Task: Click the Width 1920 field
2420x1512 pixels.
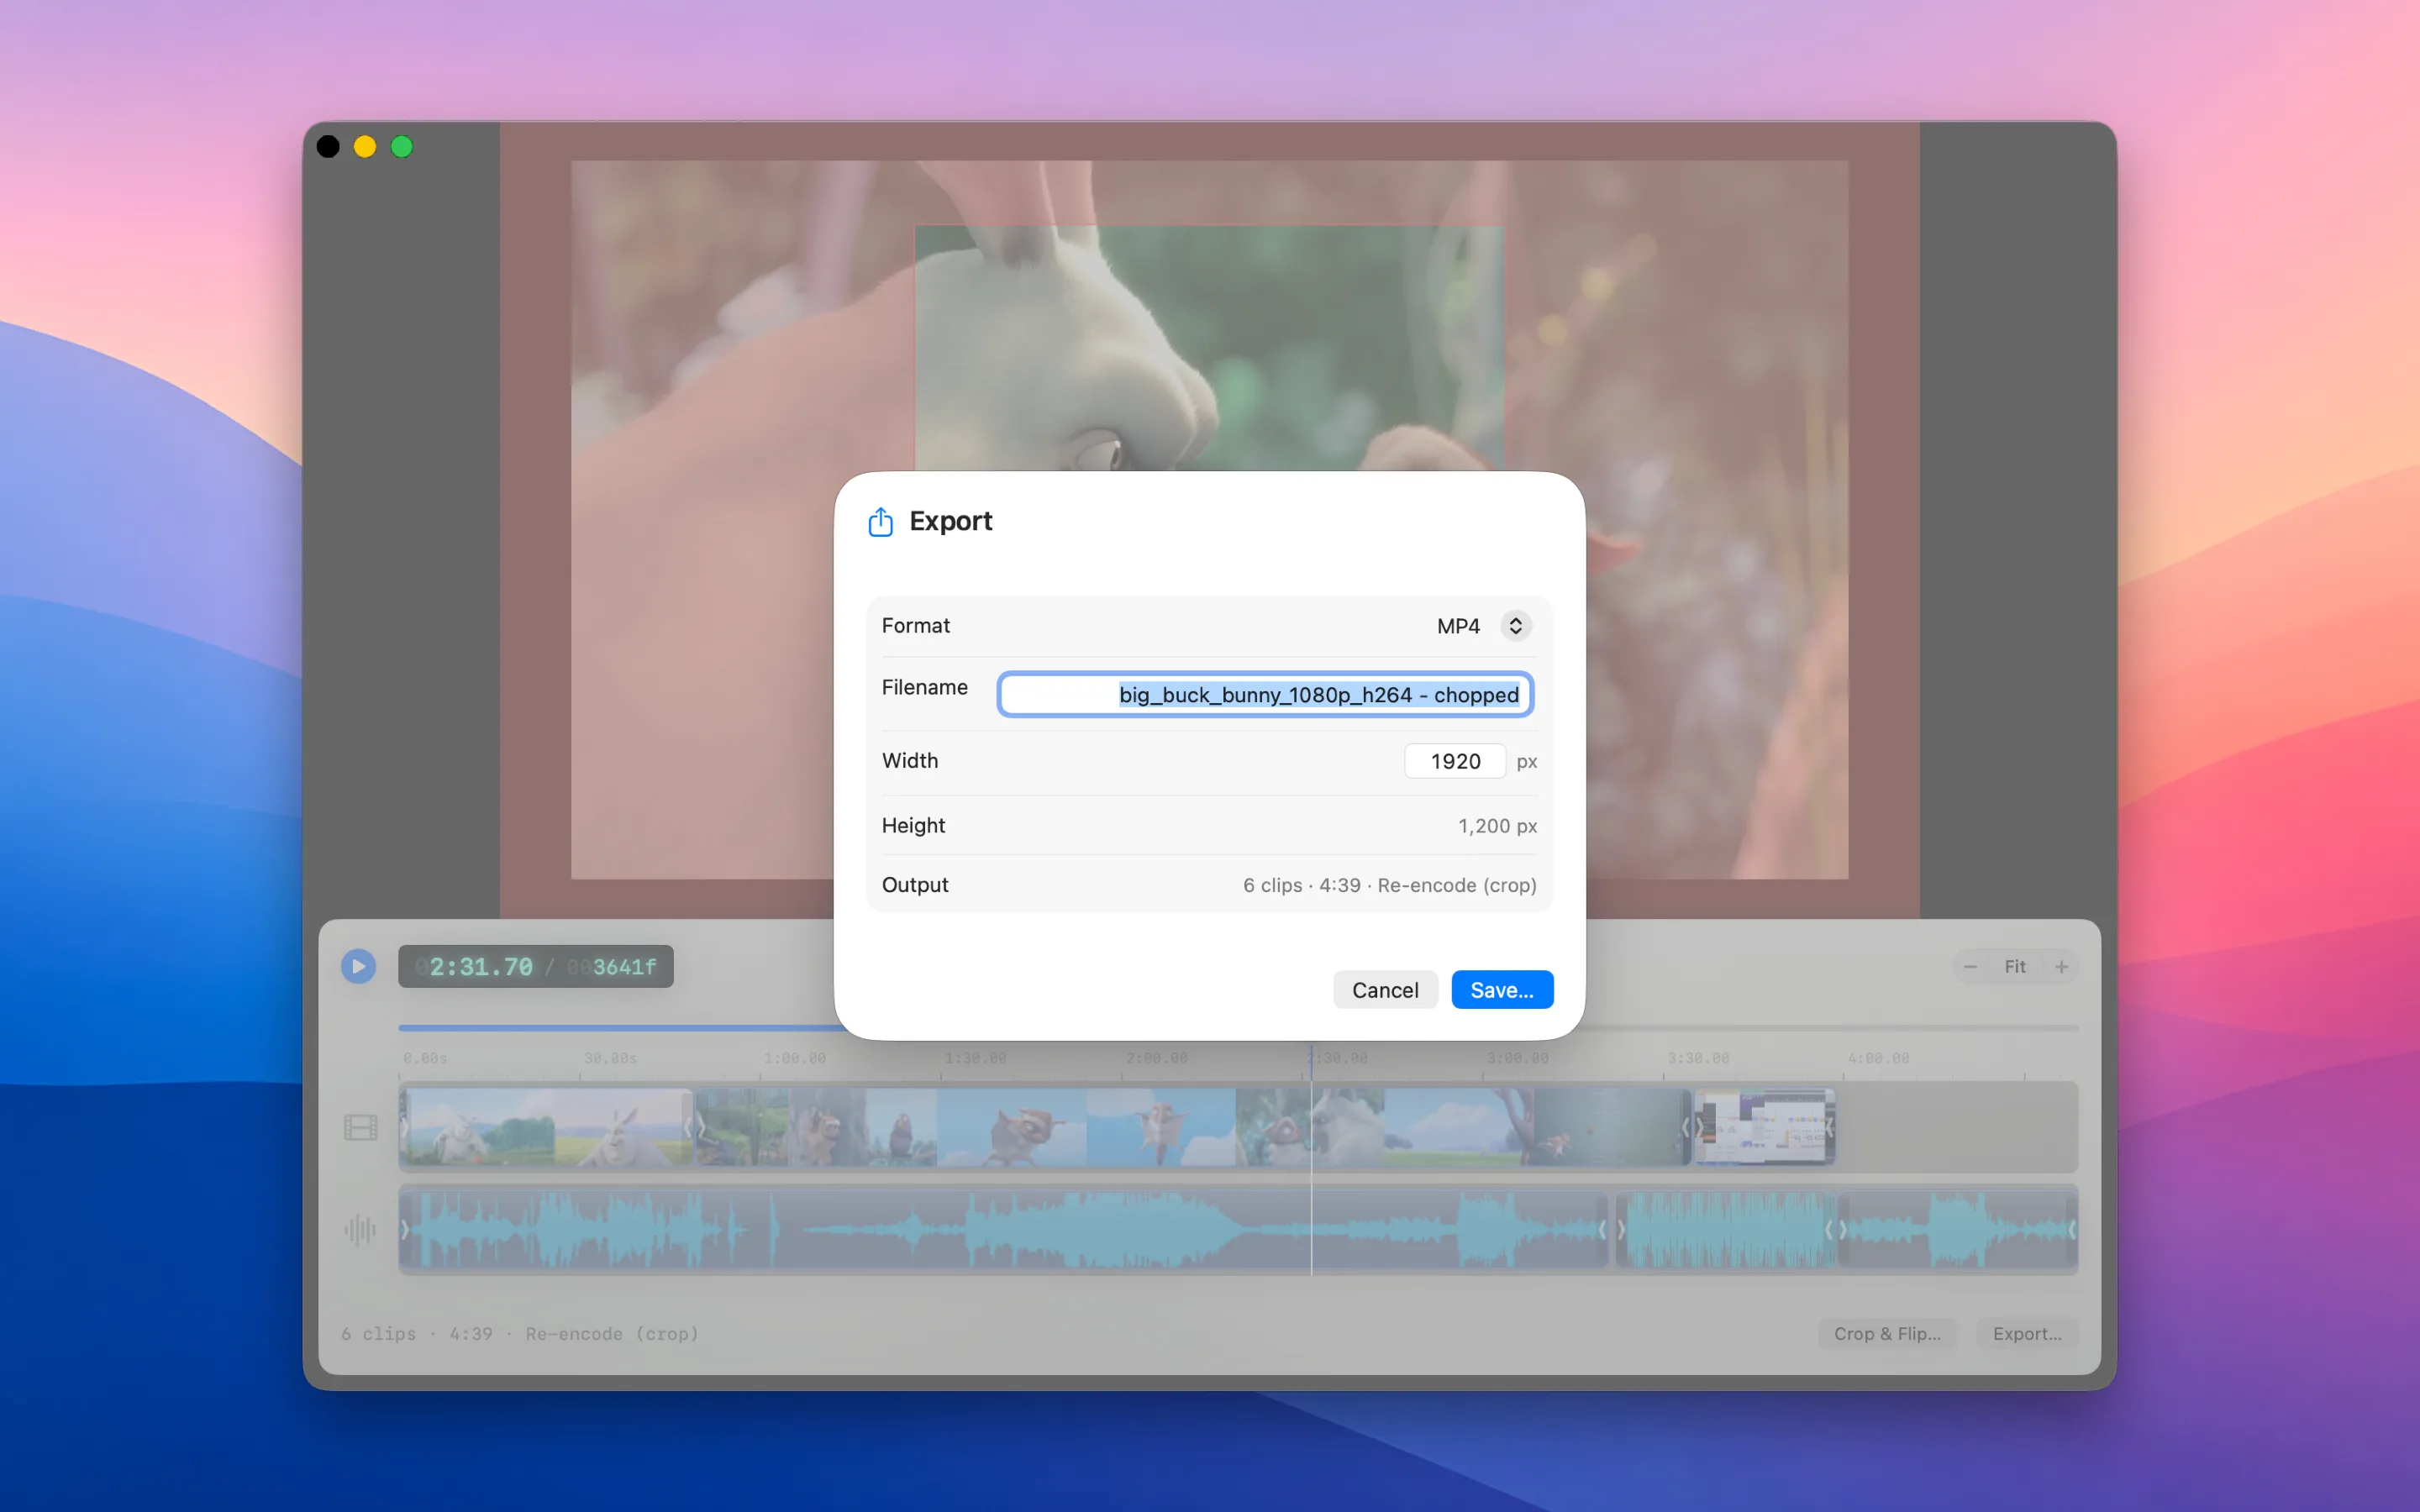Action: point(1454,761)
